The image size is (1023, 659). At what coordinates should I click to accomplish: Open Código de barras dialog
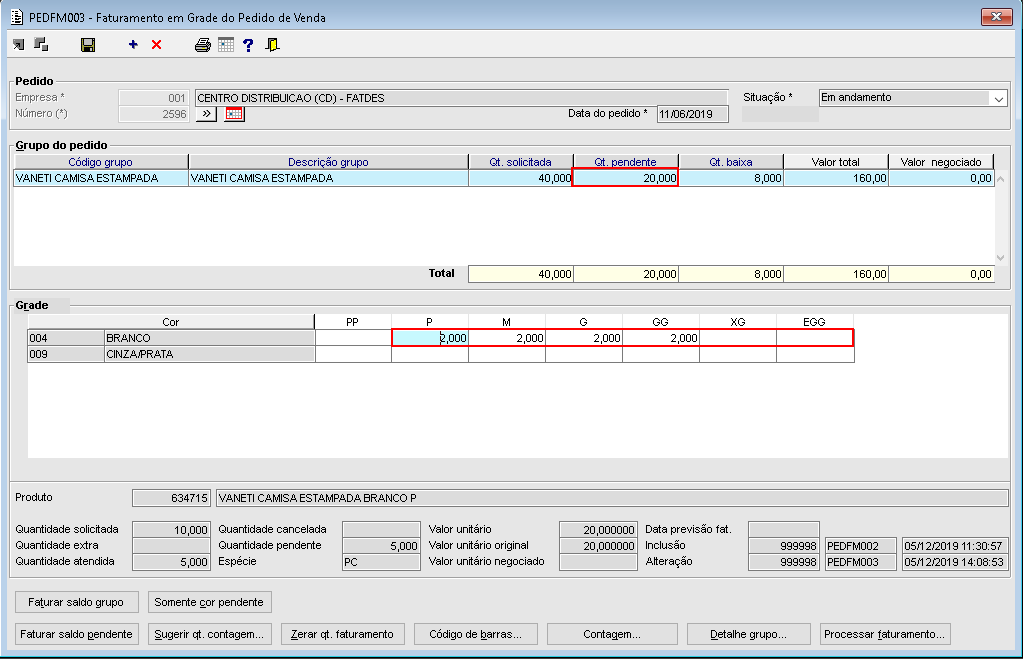(x=476, y=634)
